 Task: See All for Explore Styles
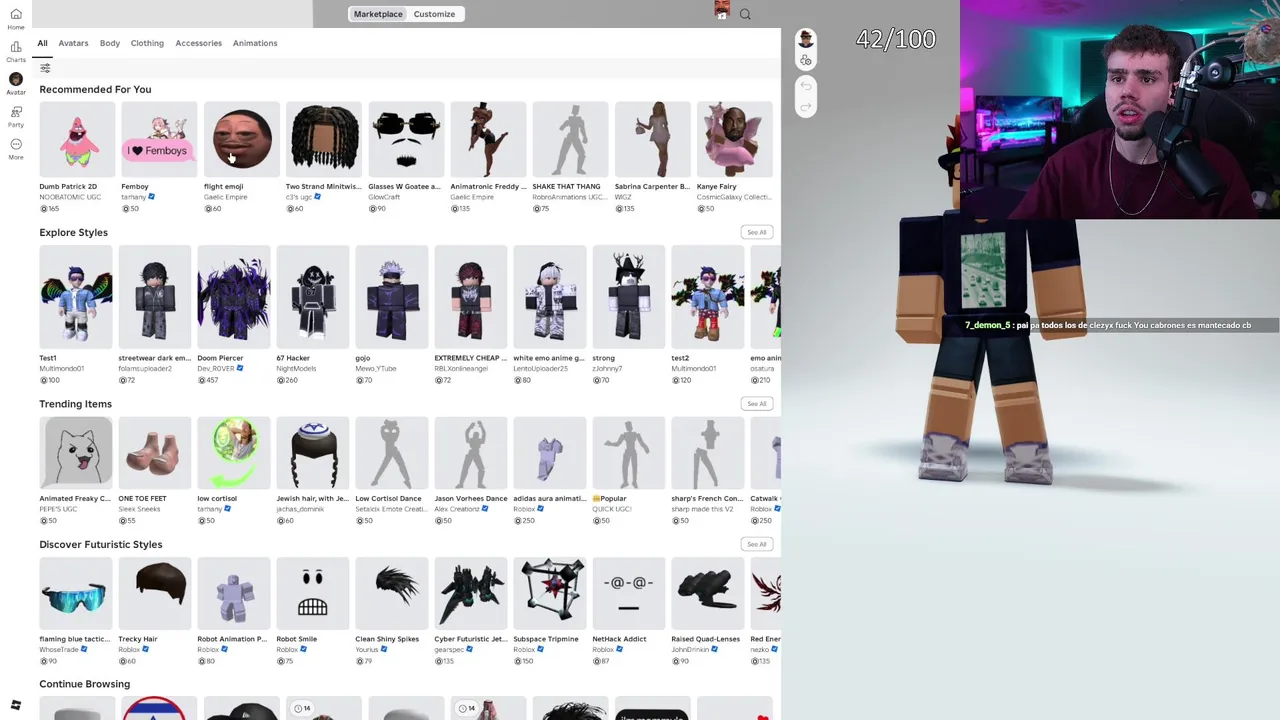pos(756,232)
